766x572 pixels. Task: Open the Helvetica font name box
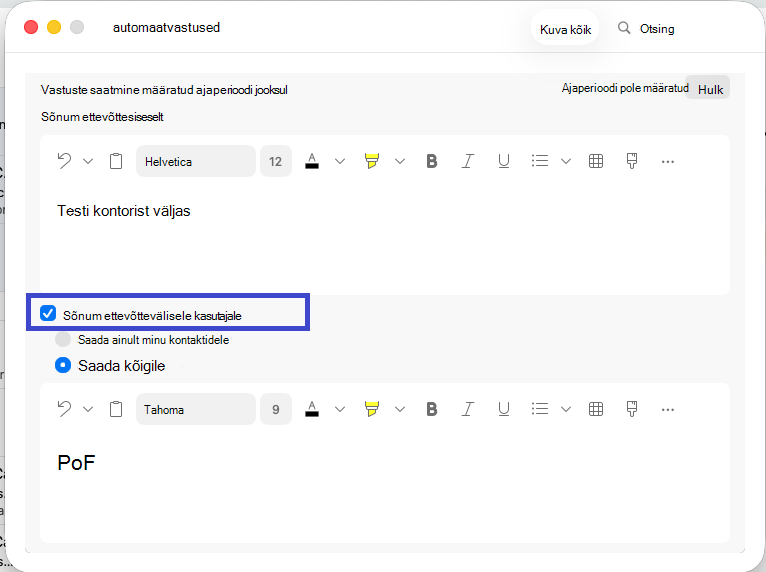[195, 161]
